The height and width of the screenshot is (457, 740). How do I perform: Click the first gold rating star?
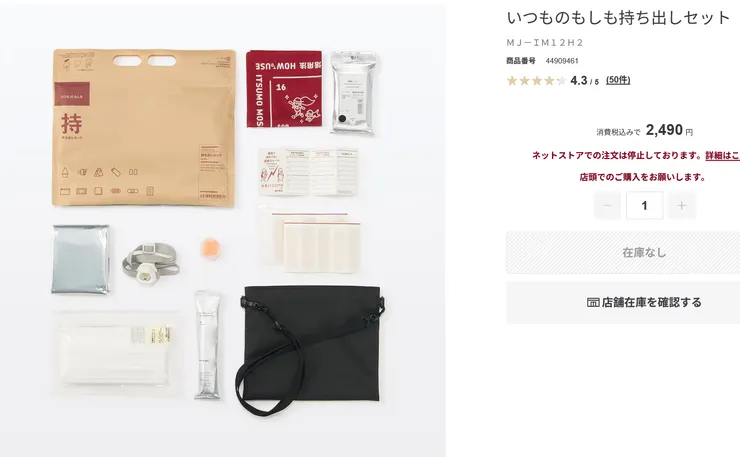tap(512, 81)
